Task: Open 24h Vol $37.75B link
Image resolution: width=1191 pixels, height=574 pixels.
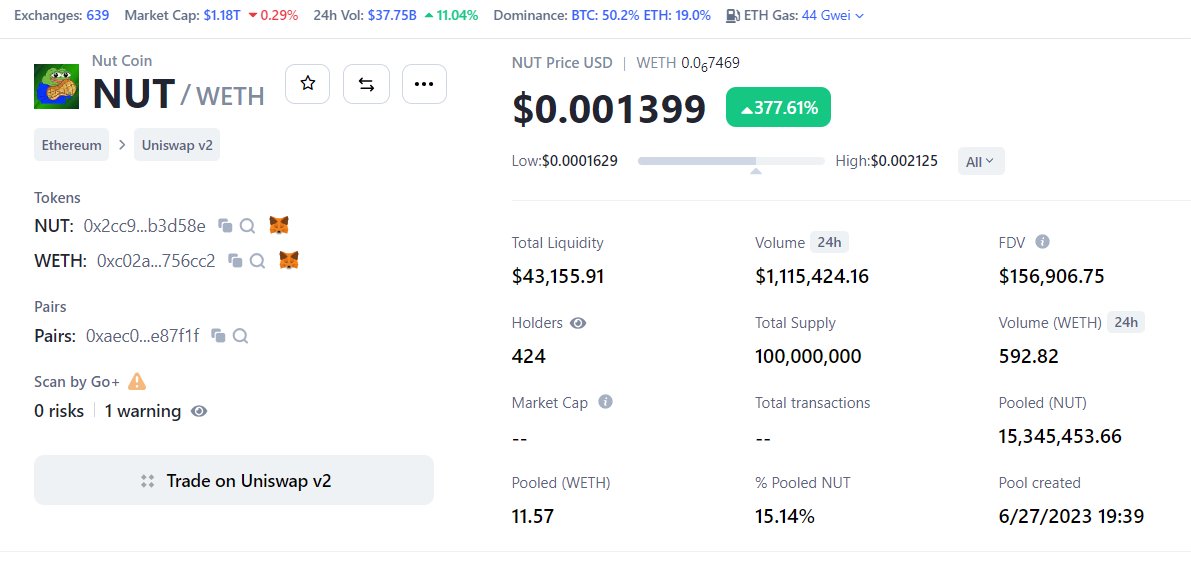Action: coord(392,15)
